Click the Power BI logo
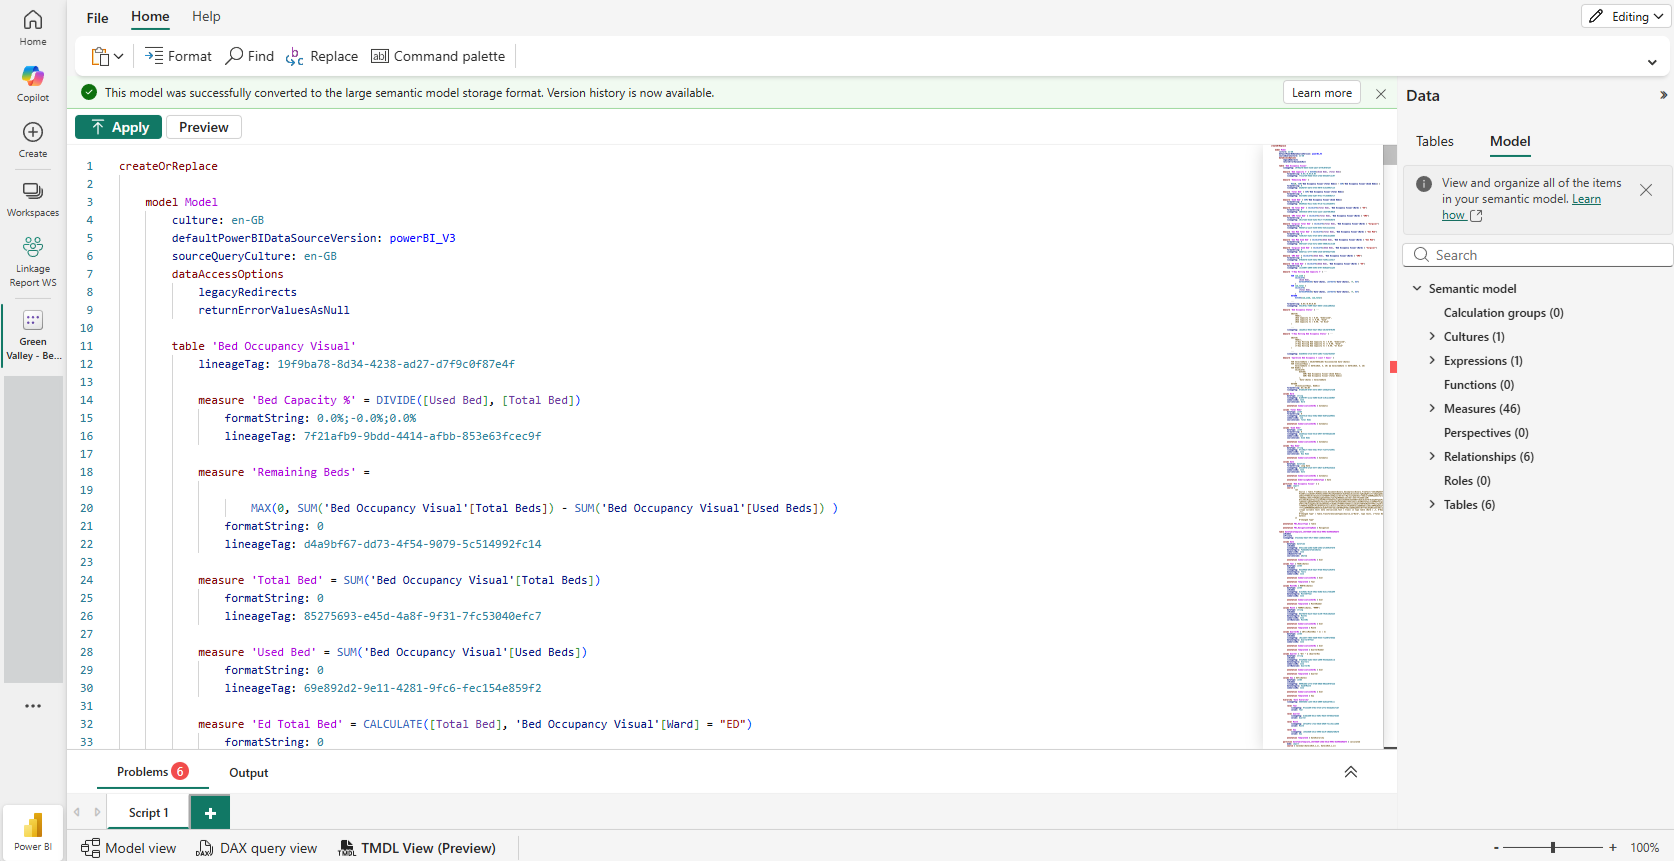 click(x=33, y=831)
